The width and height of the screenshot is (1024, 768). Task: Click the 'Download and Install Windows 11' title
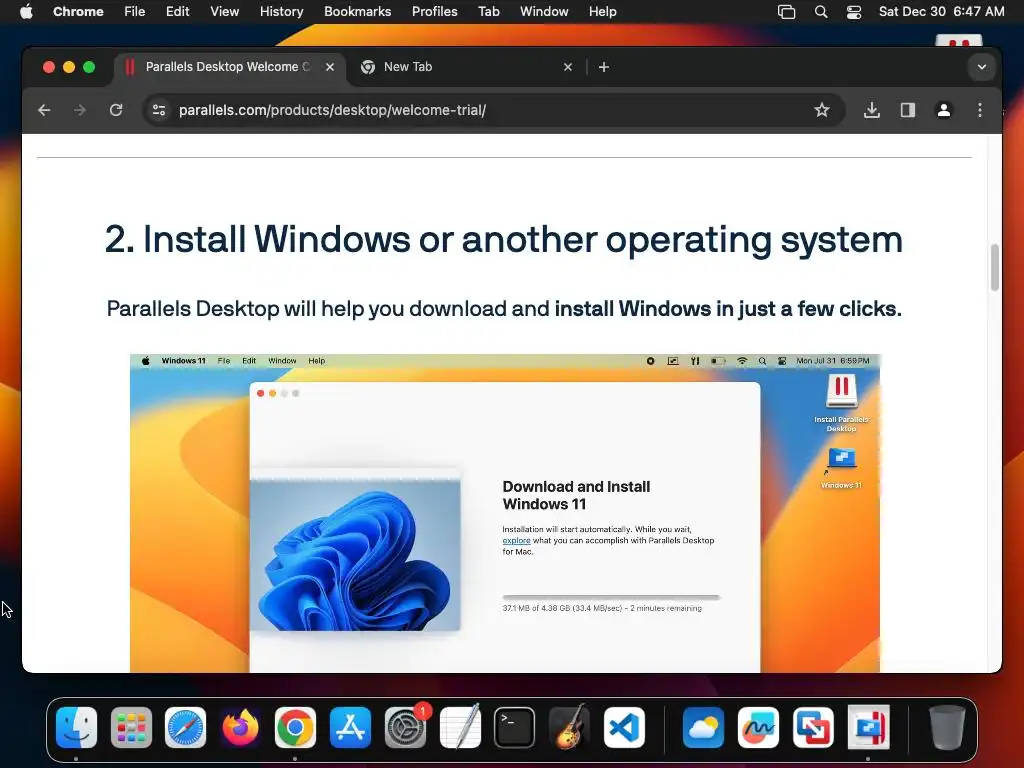576,495
